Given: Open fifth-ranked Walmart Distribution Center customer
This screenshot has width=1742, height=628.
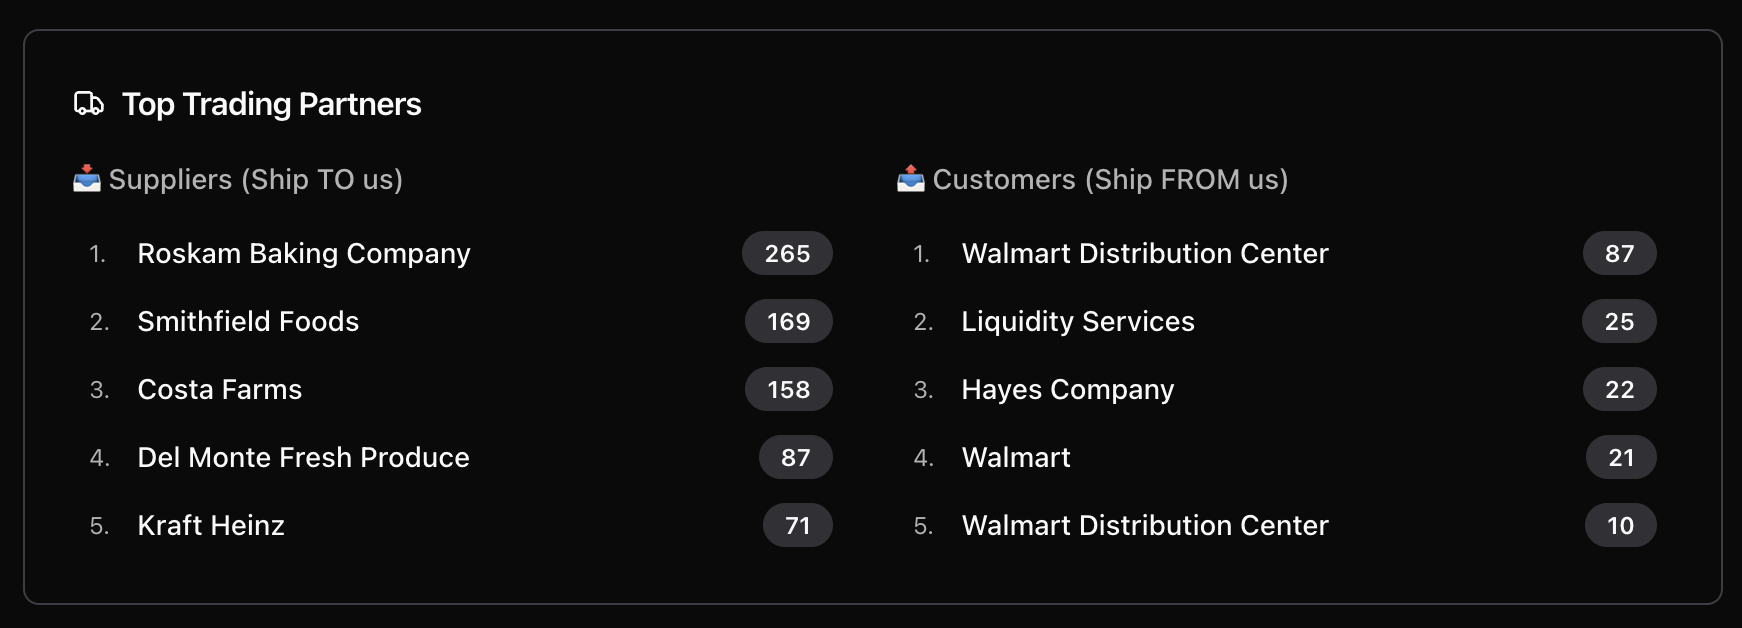Looking at the screenshot, I should click(1144, 526).
